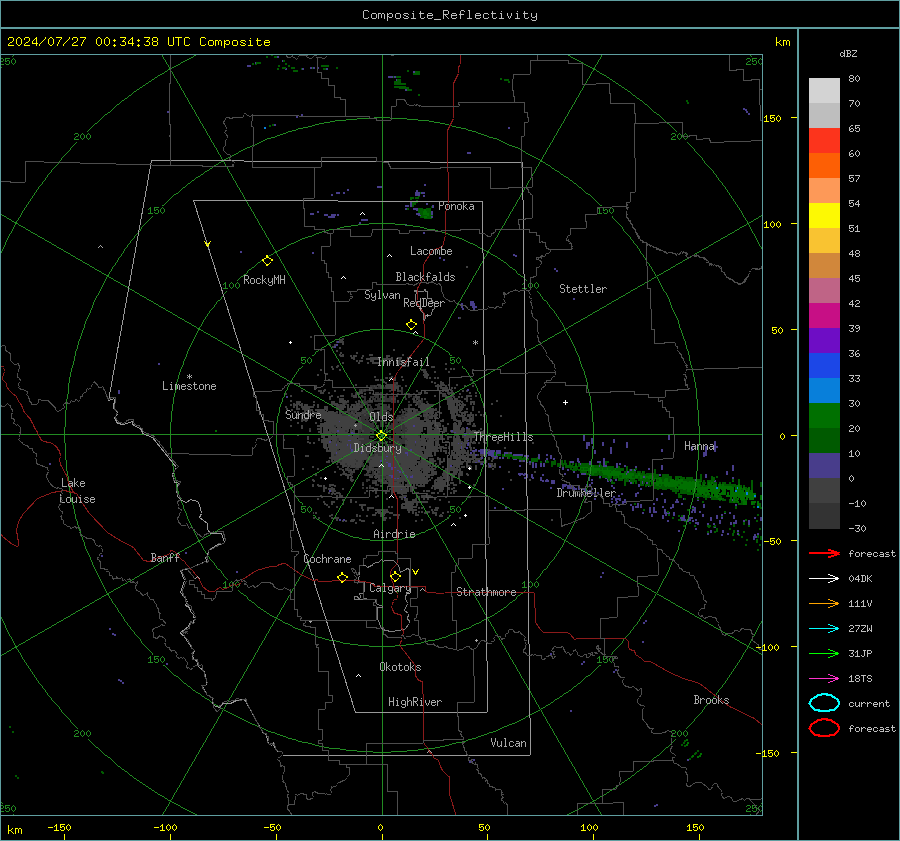Click the yellow diamond marker near RockyMH

point(267,261)
